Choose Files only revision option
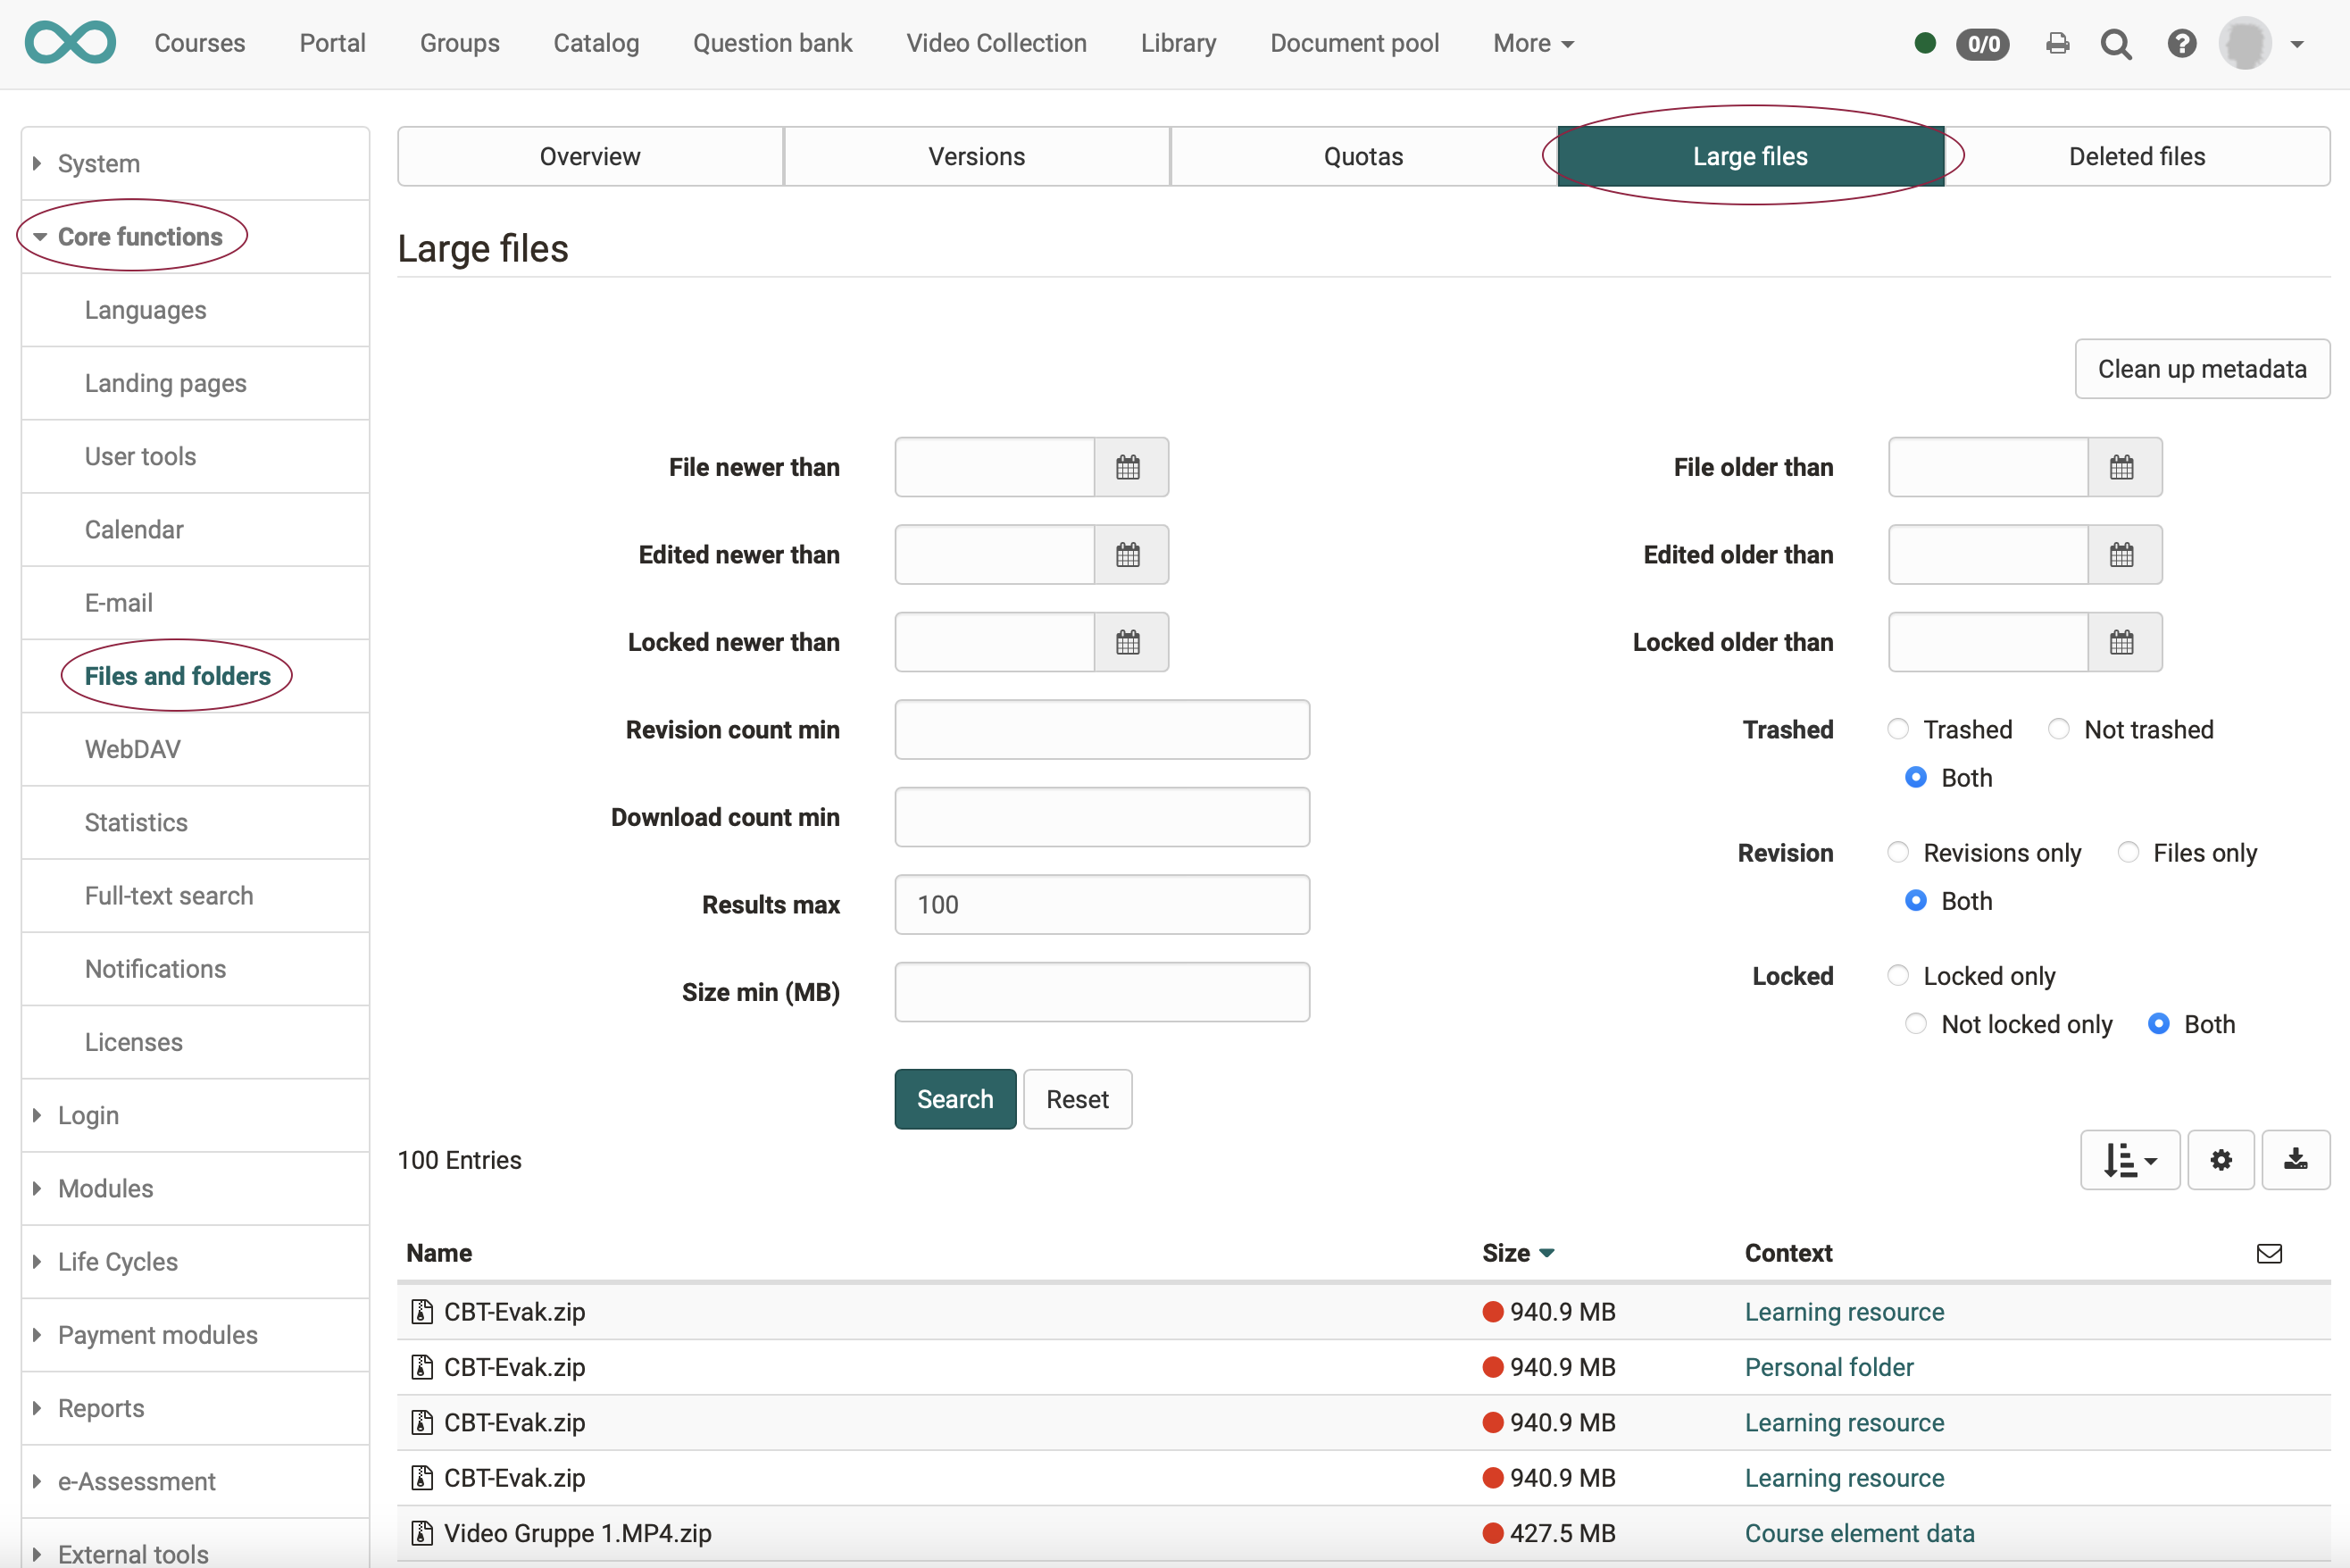Screen dimensions: 2350x1568 coord(2128,852)
